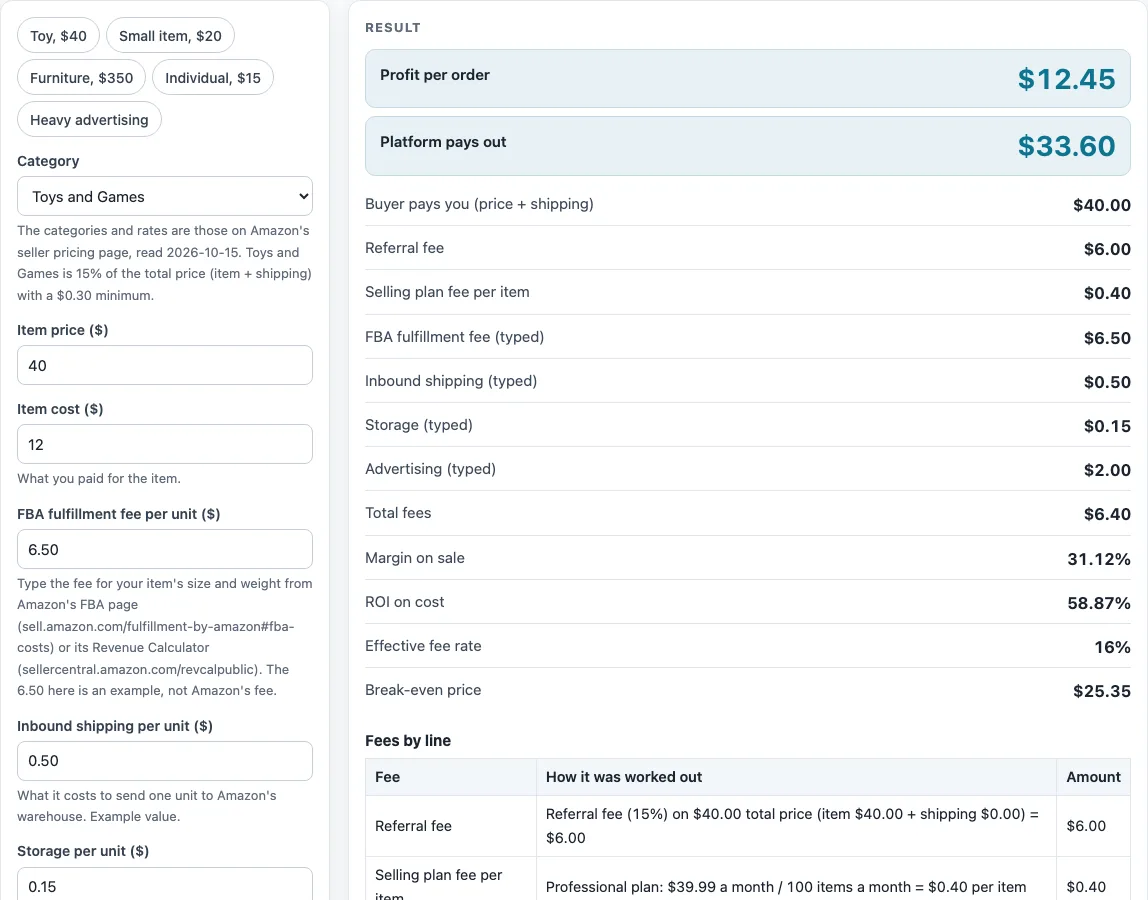Click into the Storage per unit field
Image resolution: width=1148 pixels, height=900 pixels.
(165, 884)
